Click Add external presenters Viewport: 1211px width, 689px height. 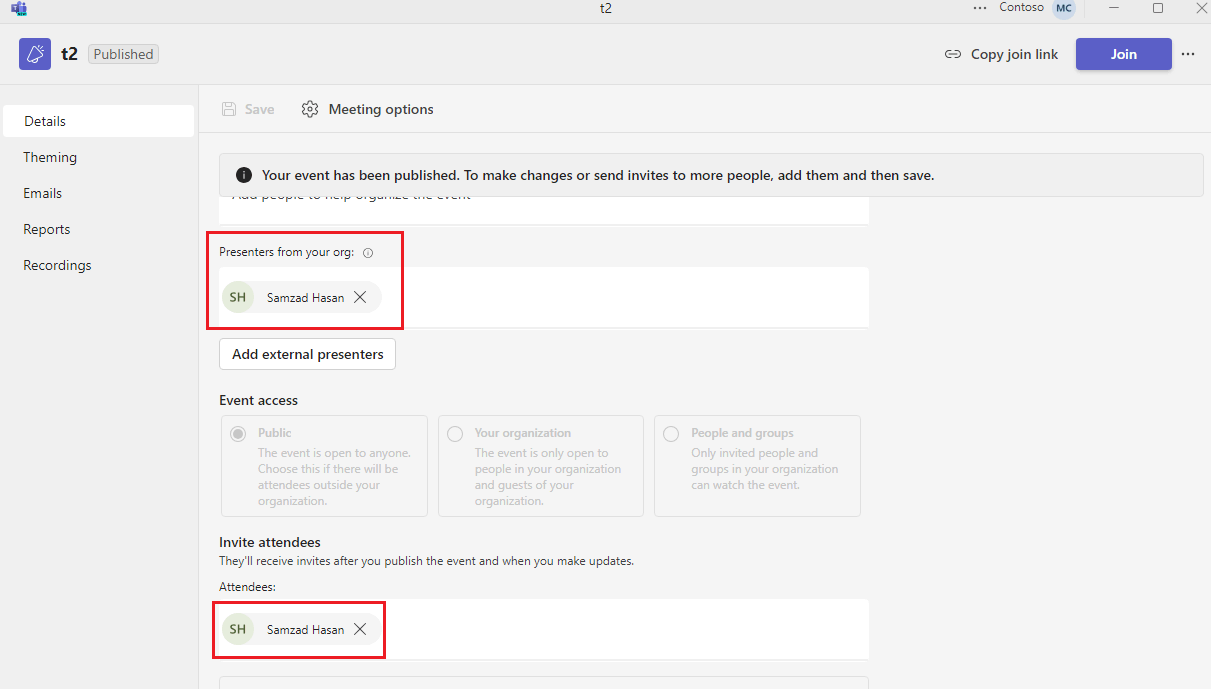306,353
